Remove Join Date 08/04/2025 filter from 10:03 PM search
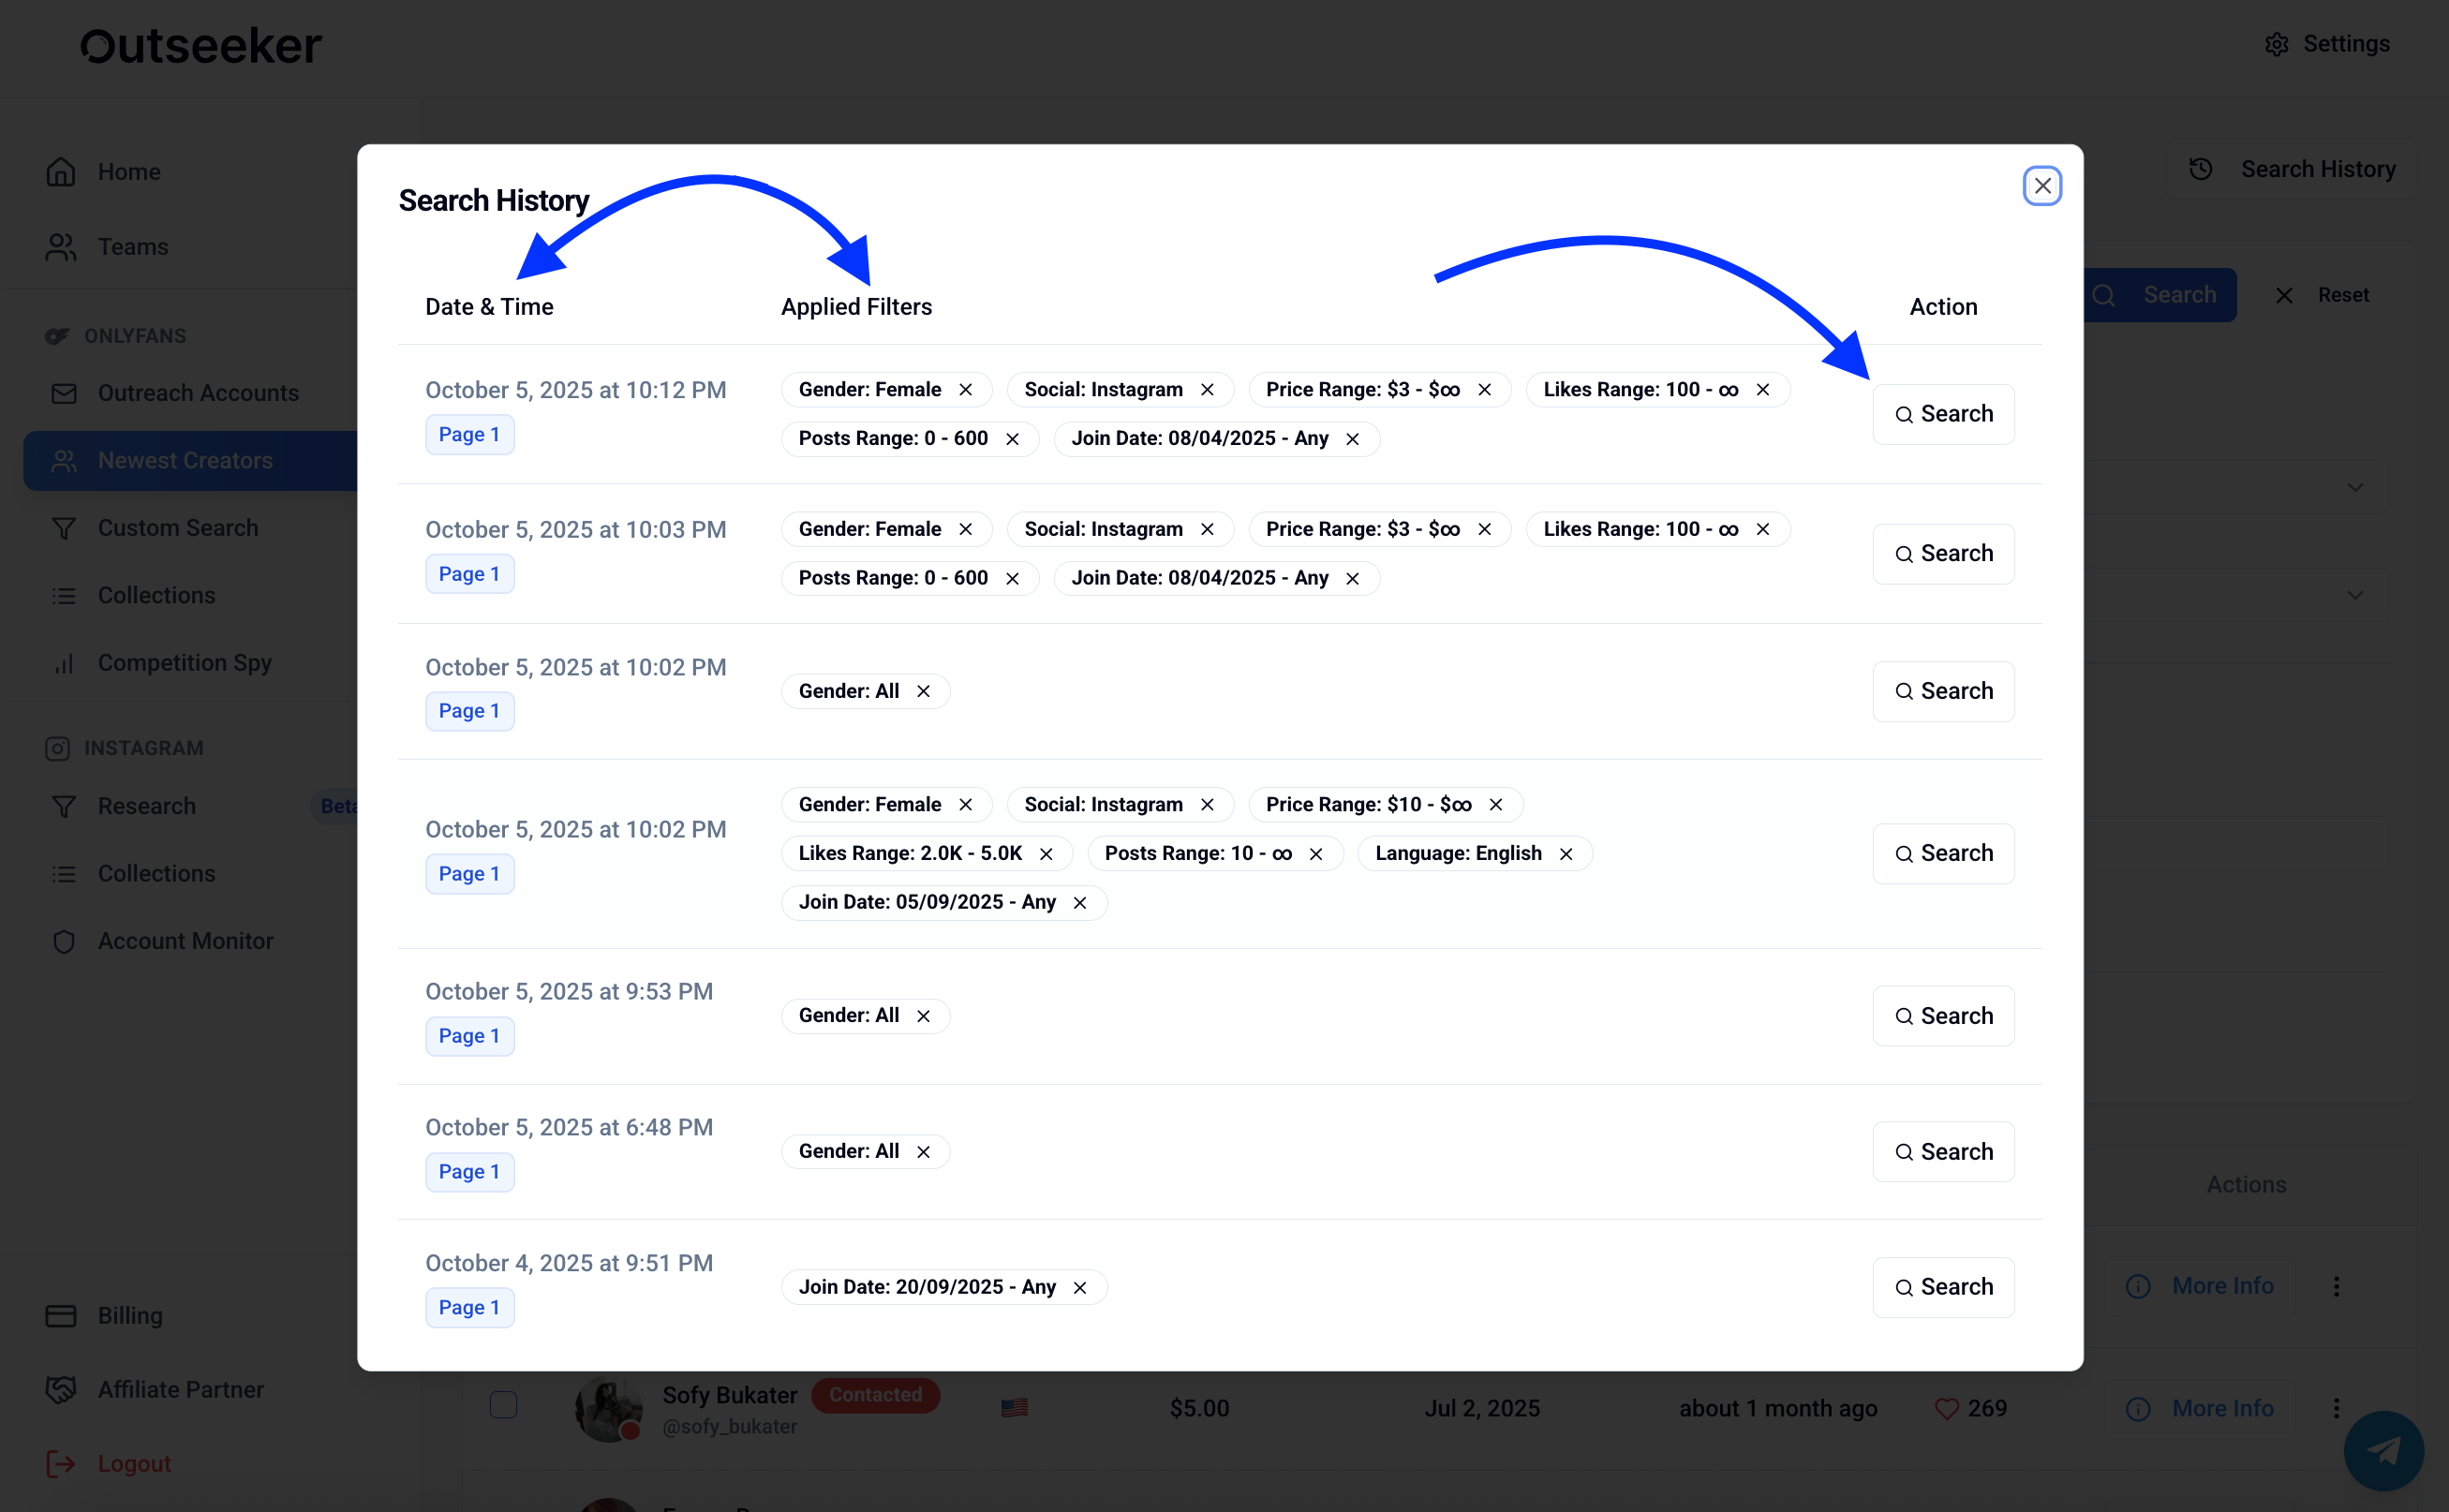This screenshot has height=1512, width=2449. [x=1353, y=578]
